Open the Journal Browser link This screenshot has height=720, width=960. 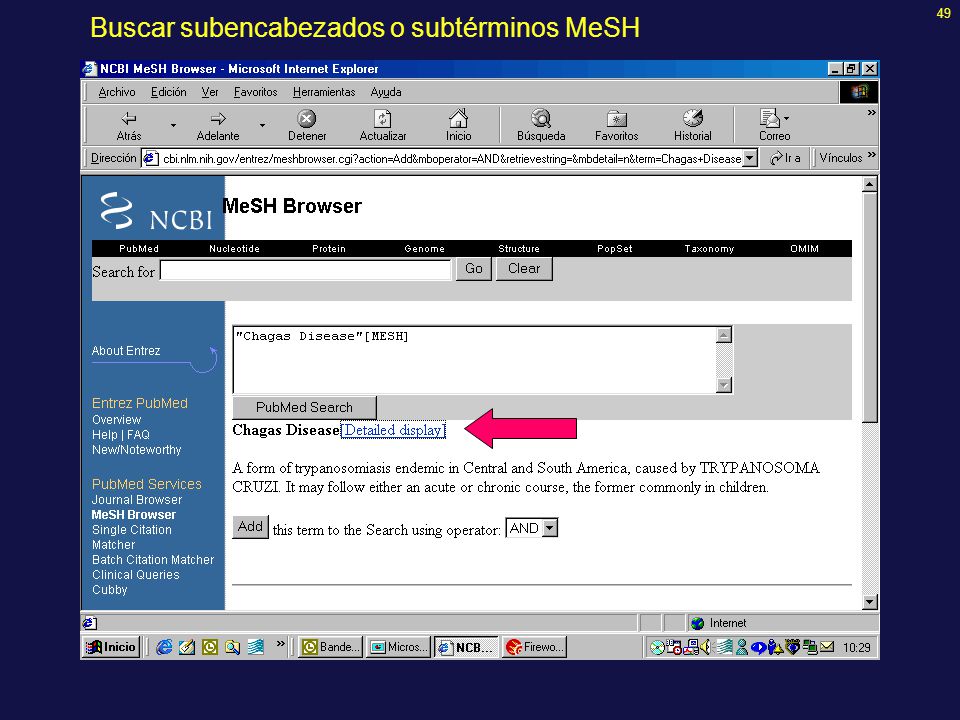click(137, 500)
